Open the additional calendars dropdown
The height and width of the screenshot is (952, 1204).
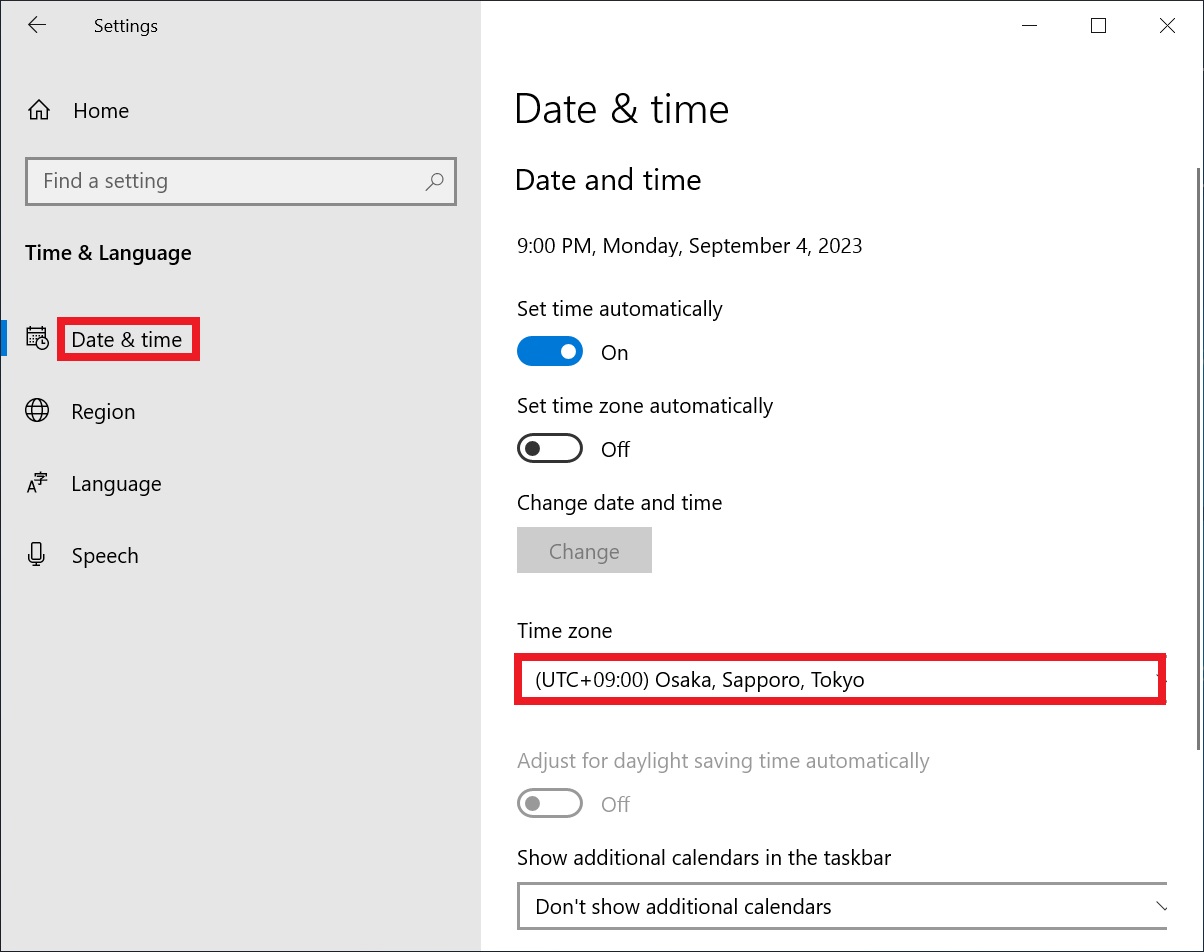pyautogui.click(x=842, y=907)
